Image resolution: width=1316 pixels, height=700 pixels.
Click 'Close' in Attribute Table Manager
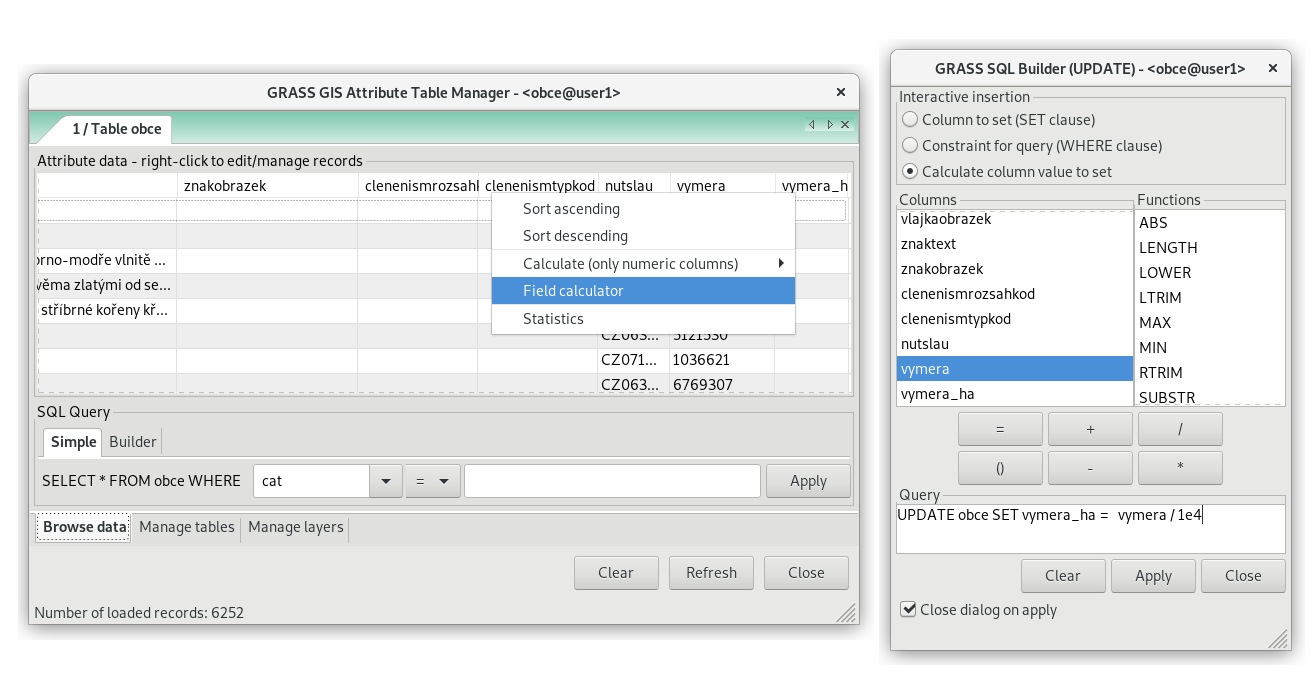pos(806,573)
